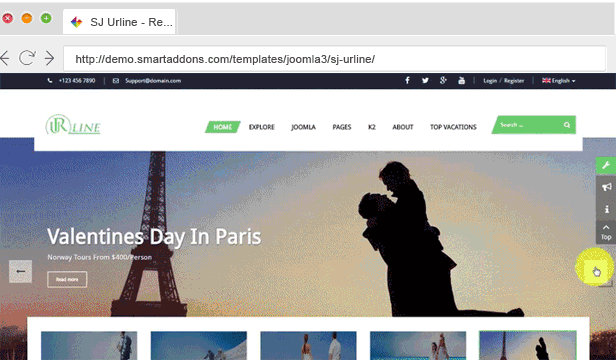Expand the English language dropdown
The height and width of the screenshot is (360, 616).
tap(559, 81)
